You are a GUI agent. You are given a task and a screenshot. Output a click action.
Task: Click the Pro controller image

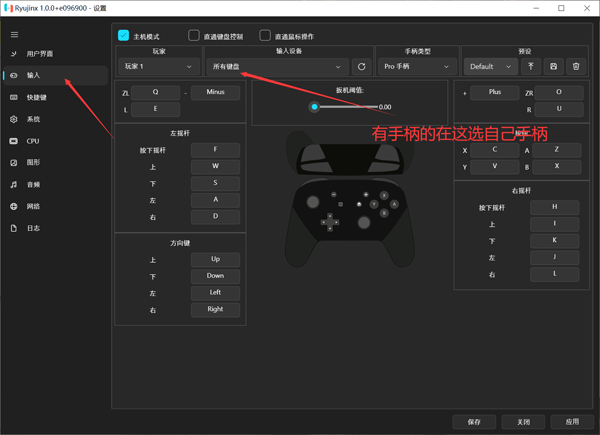350,199
